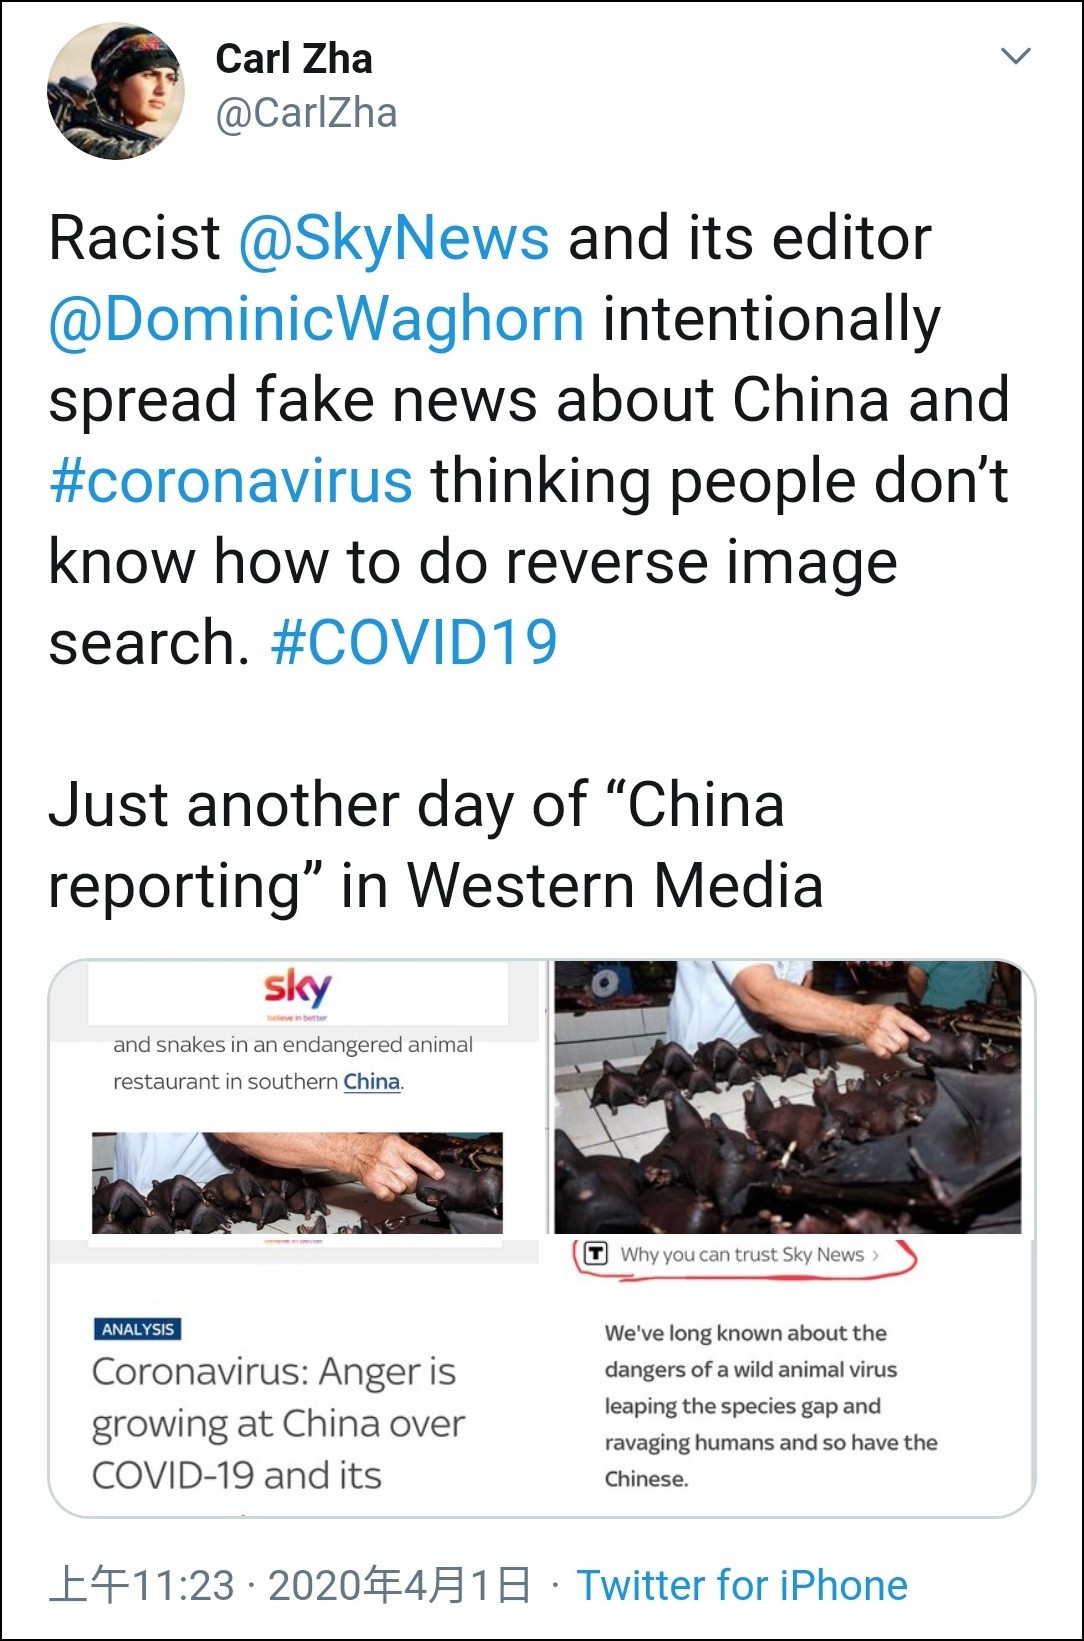The height and width of the screenshot is (1641, 1084).
Task: Click the small bats photo in left screenshot
Action: click(x=297, y=1183)
